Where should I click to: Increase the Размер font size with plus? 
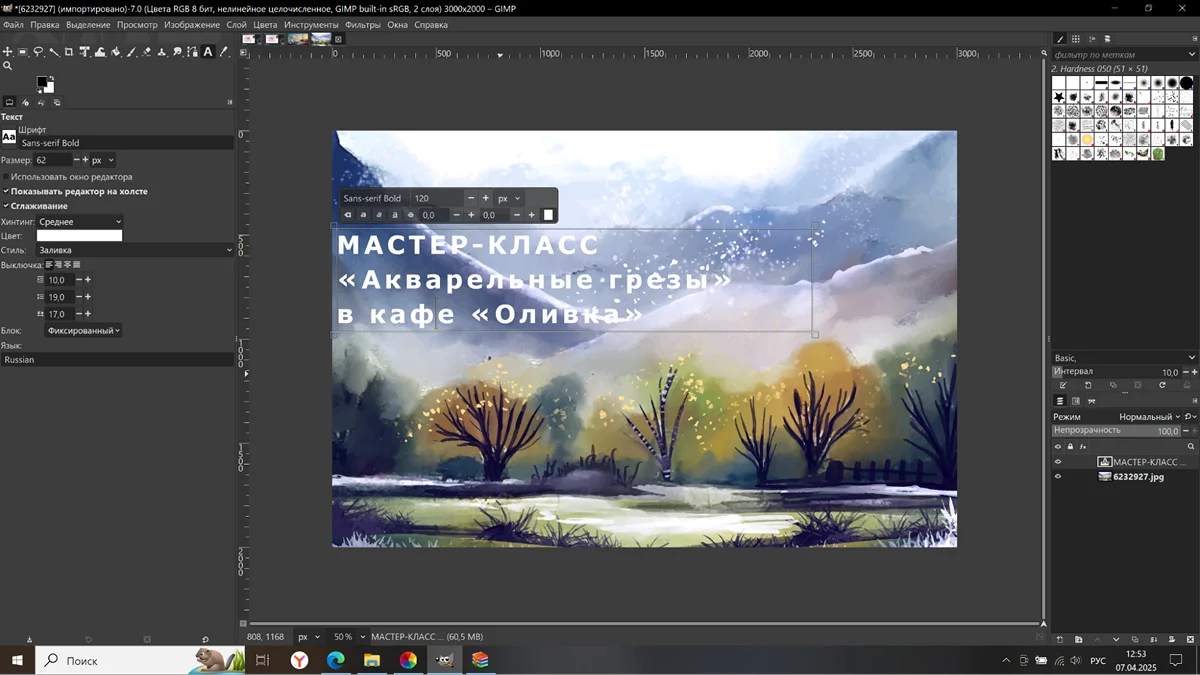[86, 160]
